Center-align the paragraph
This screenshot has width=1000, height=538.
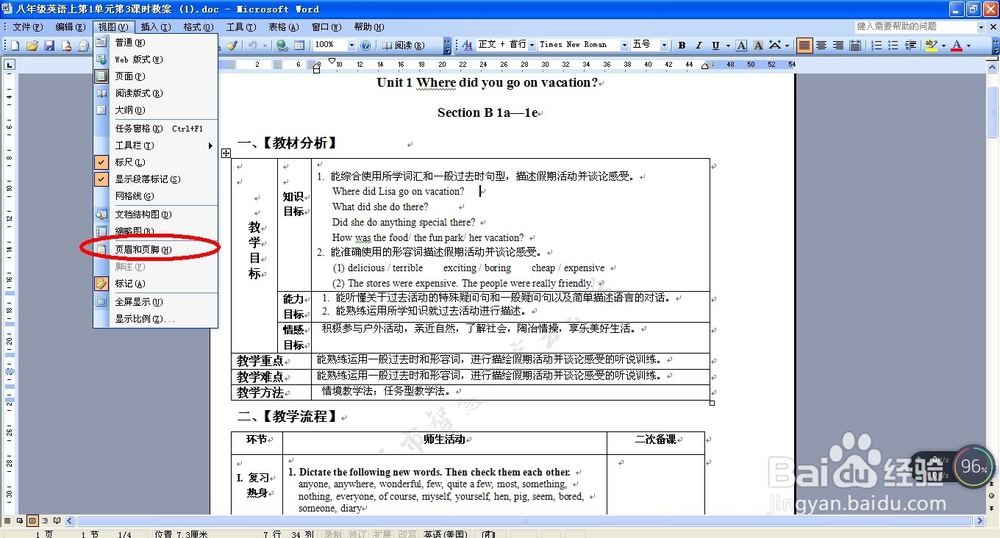click(821, 45)
